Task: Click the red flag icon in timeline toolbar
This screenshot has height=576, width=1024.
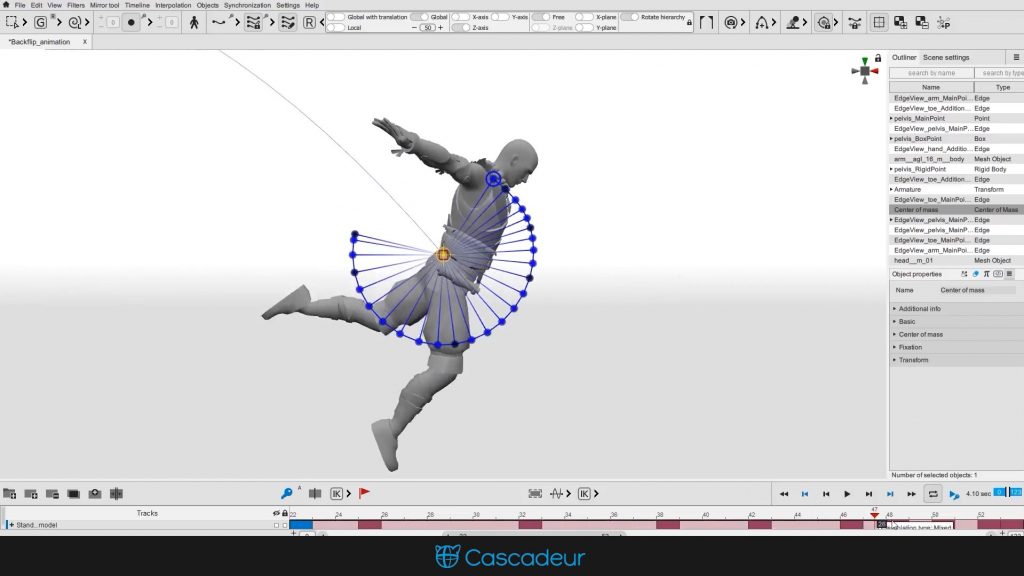Action: (x=364, y=493)
